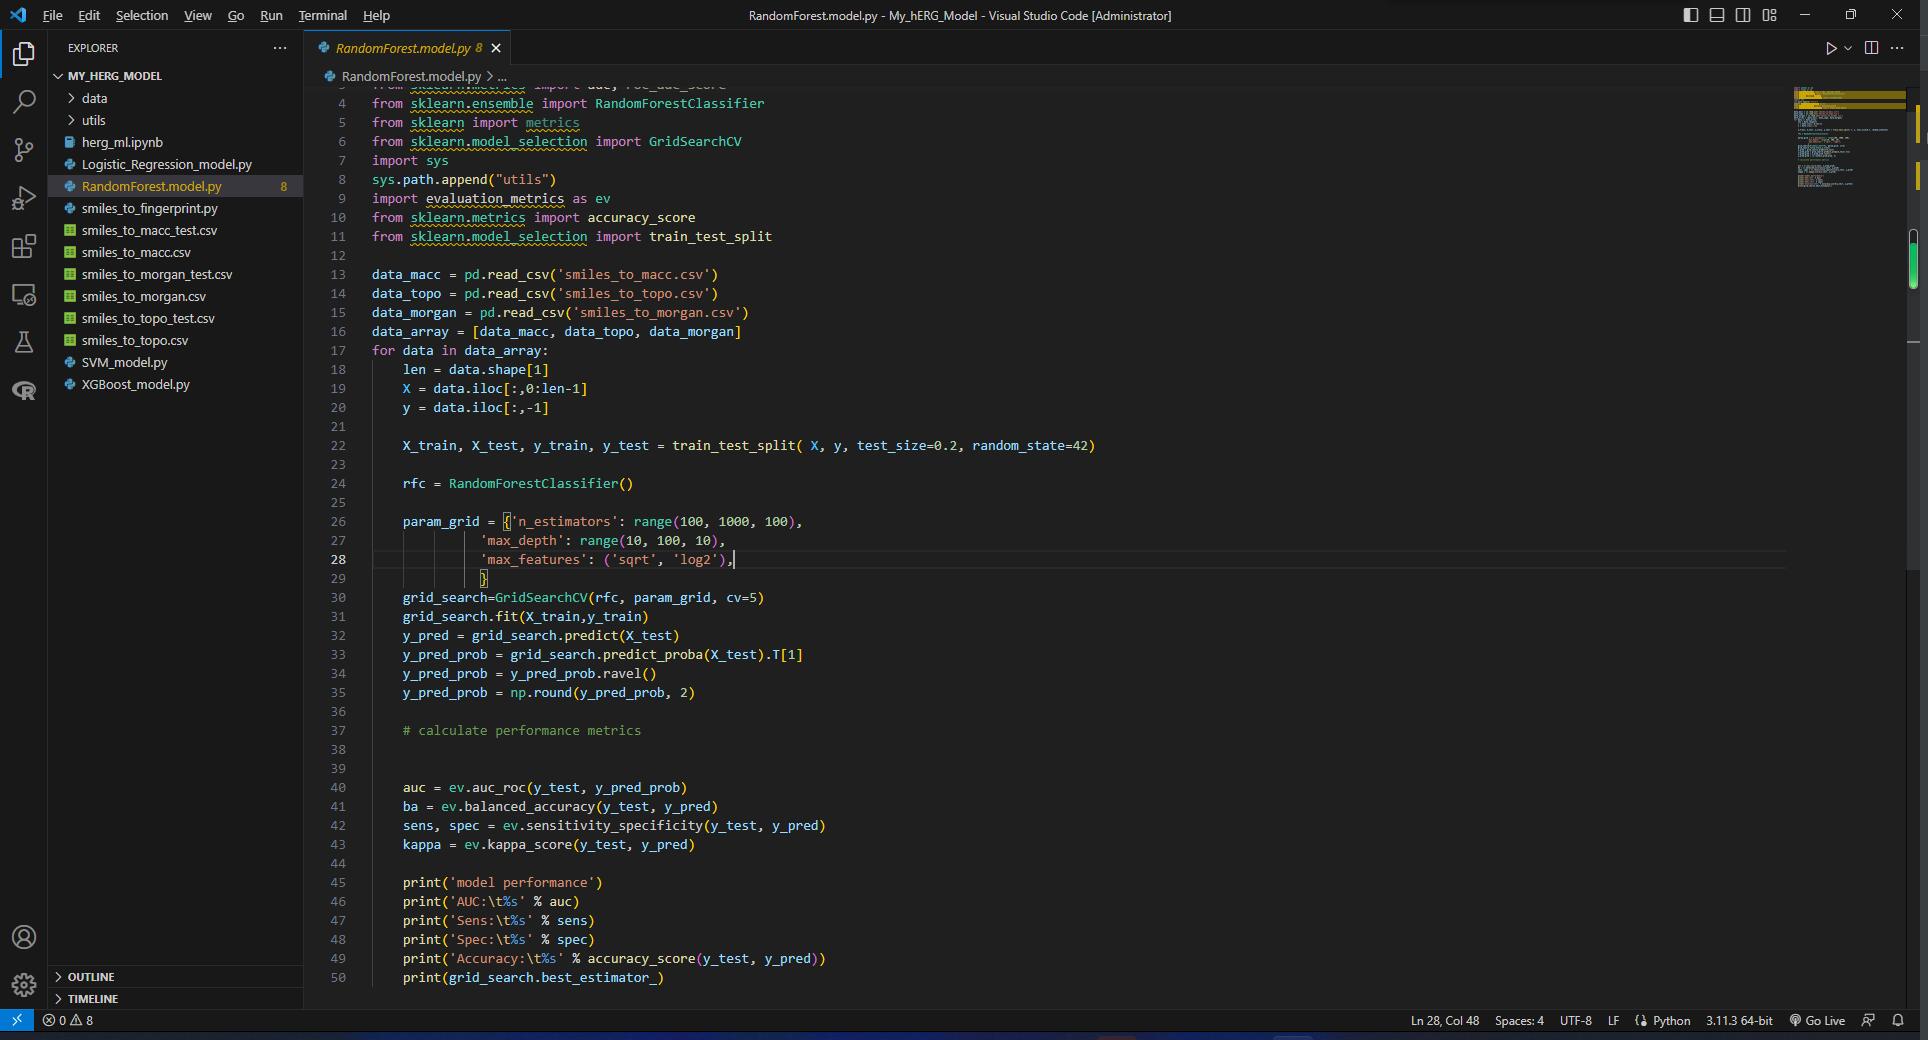
Task: Change end of line sequence LF
Action: point(1613,1020)
